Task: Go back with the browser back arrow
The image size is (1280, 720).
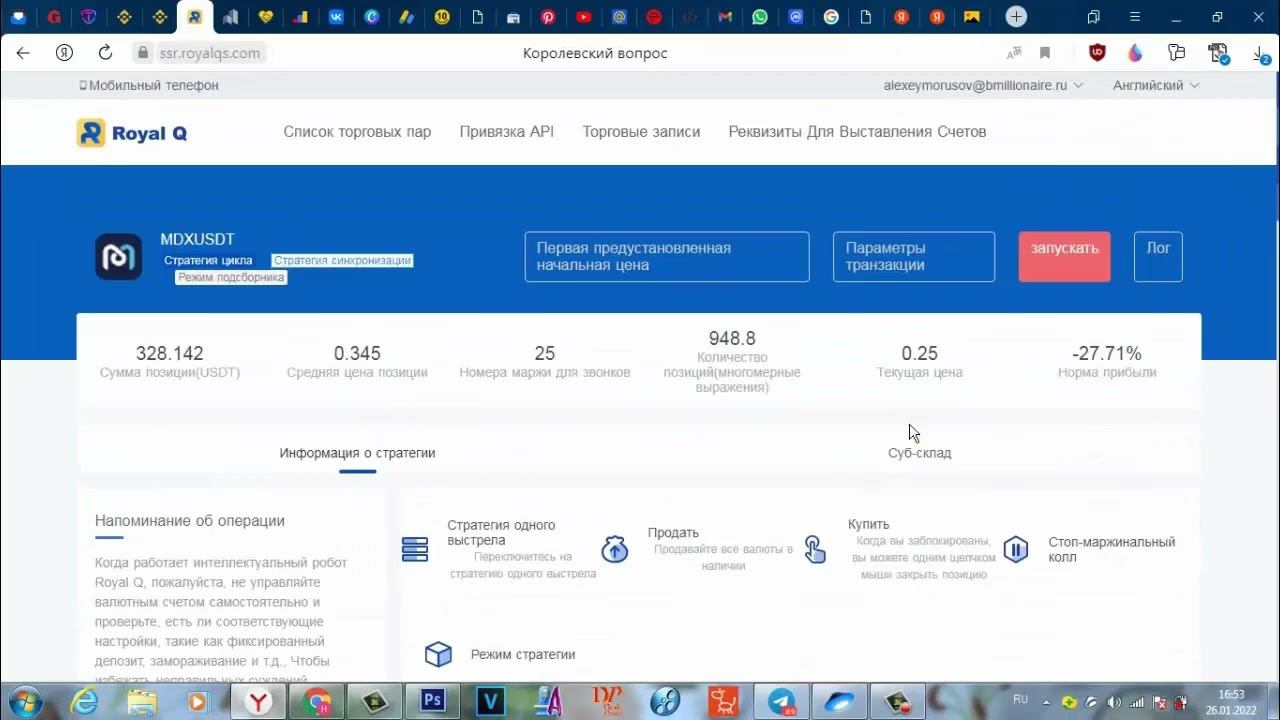Action: [23, 53]
